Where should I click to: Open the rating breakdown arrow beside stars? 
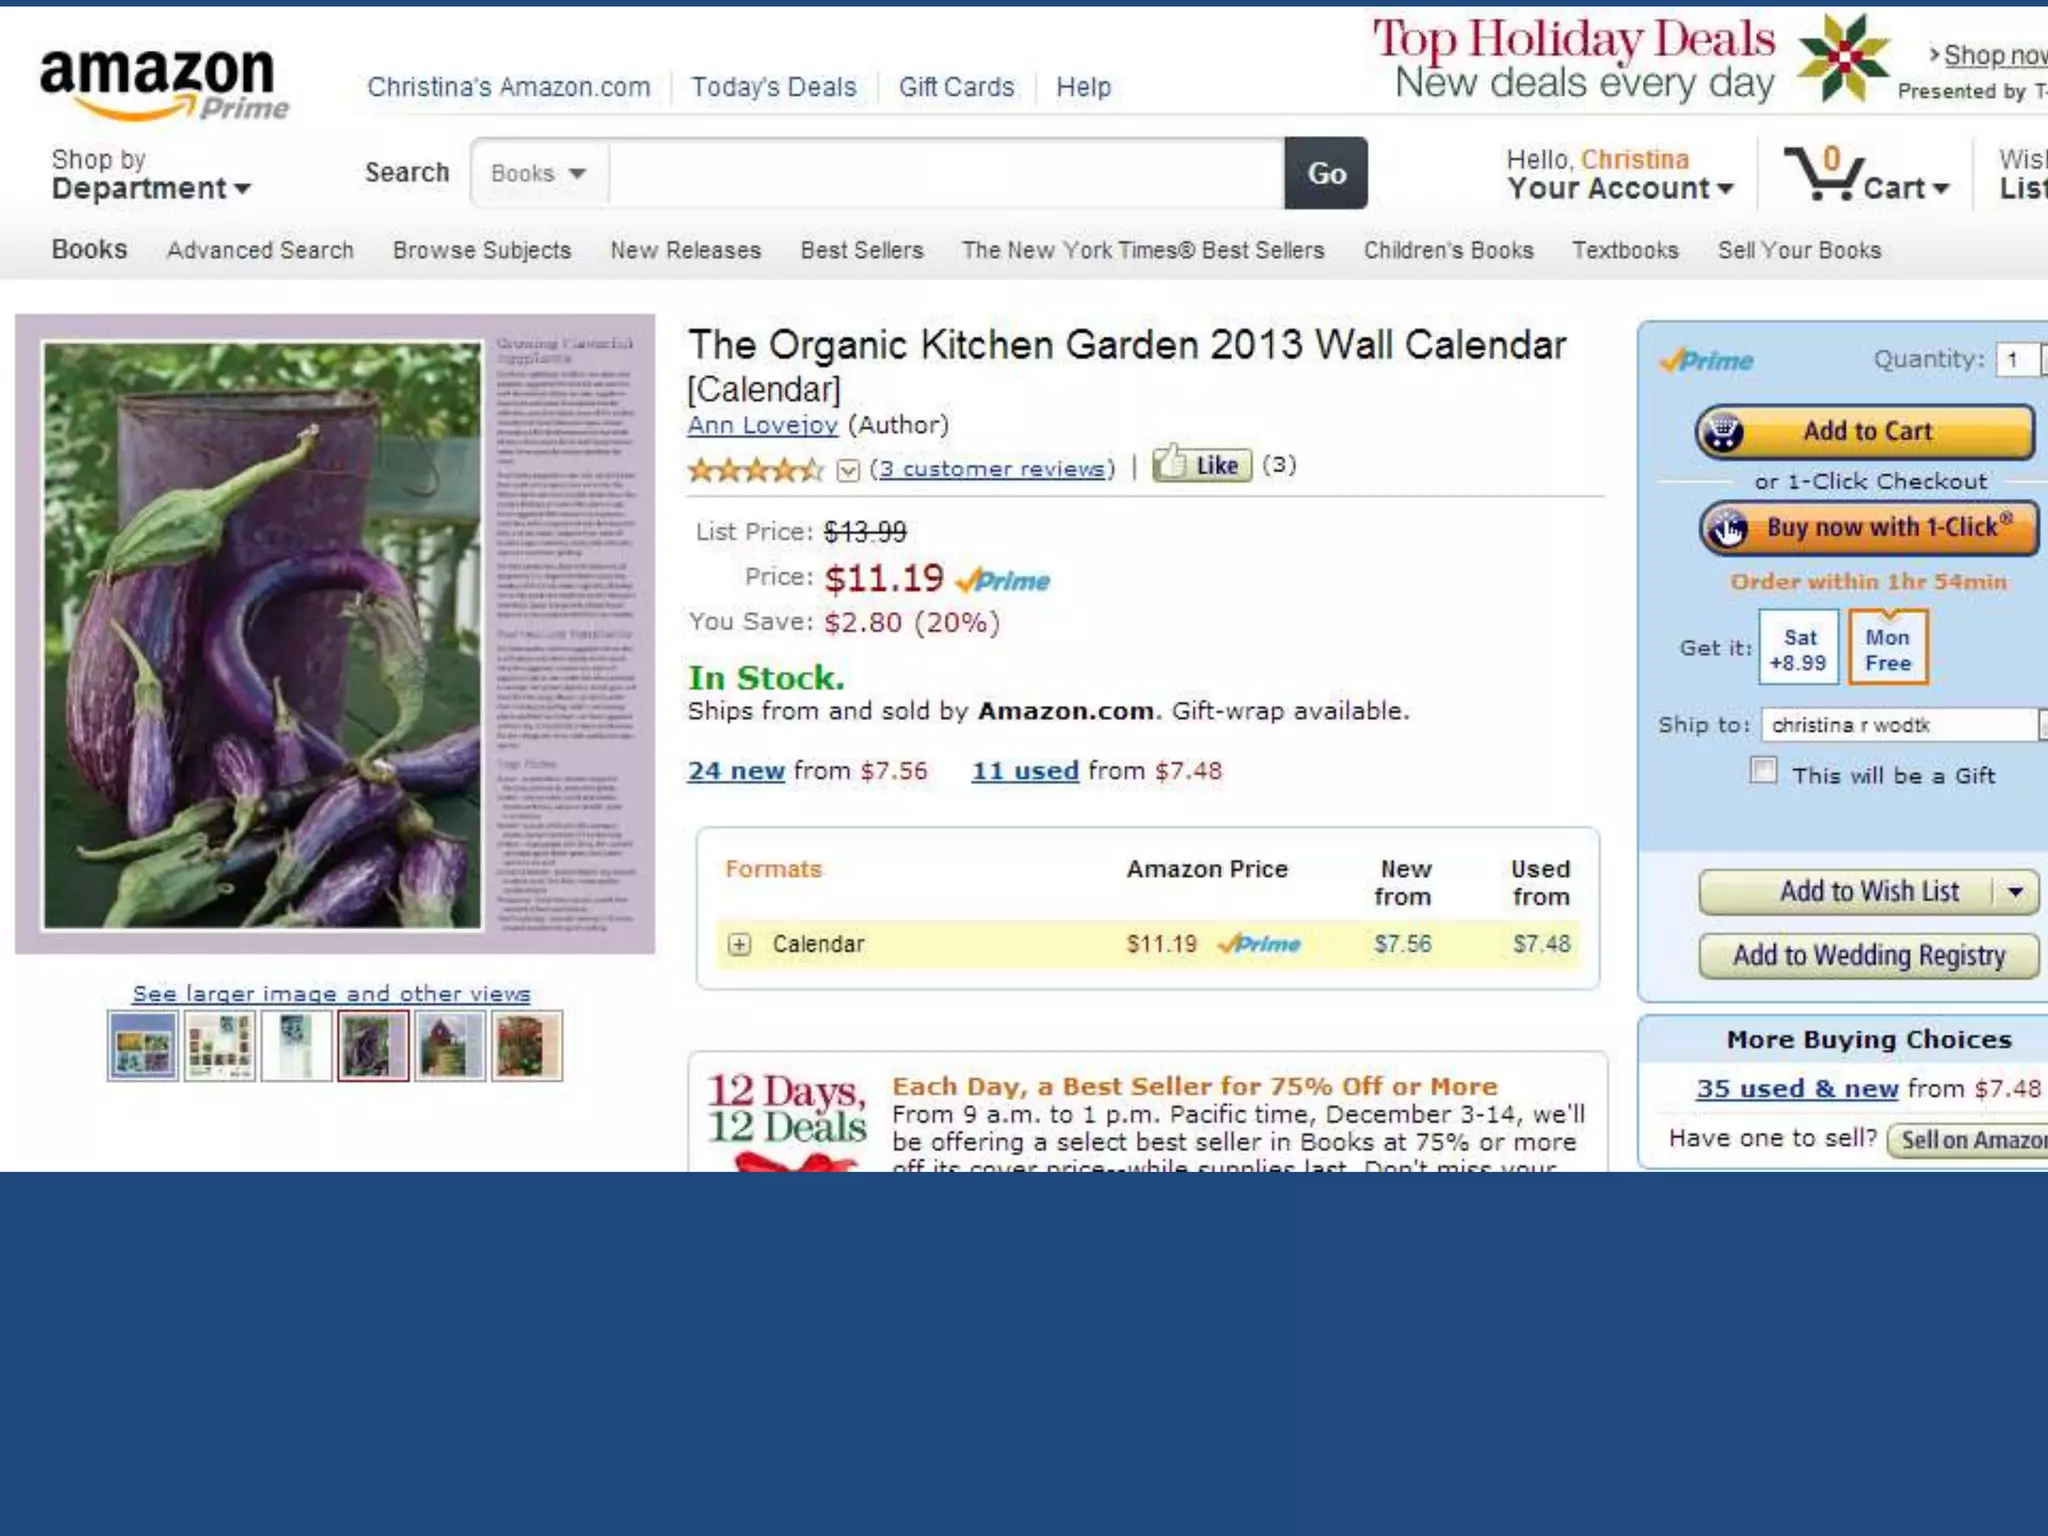[x=848, y=470]
